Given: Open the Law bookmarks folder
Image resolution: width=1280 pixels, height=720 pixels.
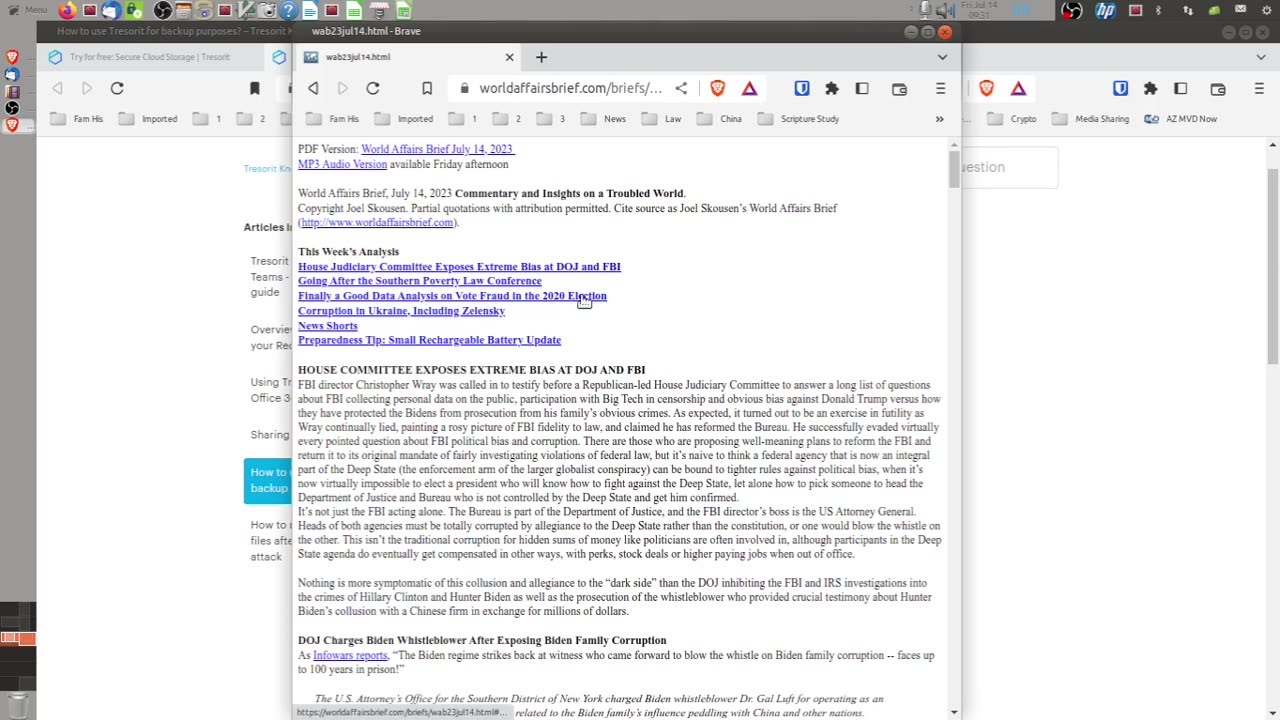Looking at the screenshot, I should click(x=662, y=119).
